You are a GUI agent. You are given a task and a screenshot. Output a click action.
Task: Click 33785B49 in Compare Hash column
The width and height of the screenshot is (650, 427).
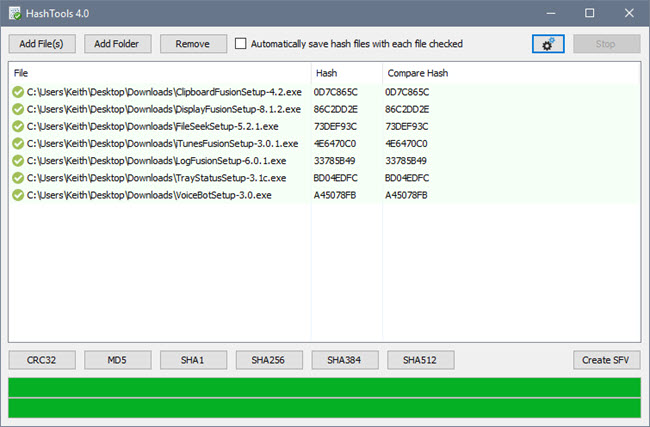coord(406,160)
